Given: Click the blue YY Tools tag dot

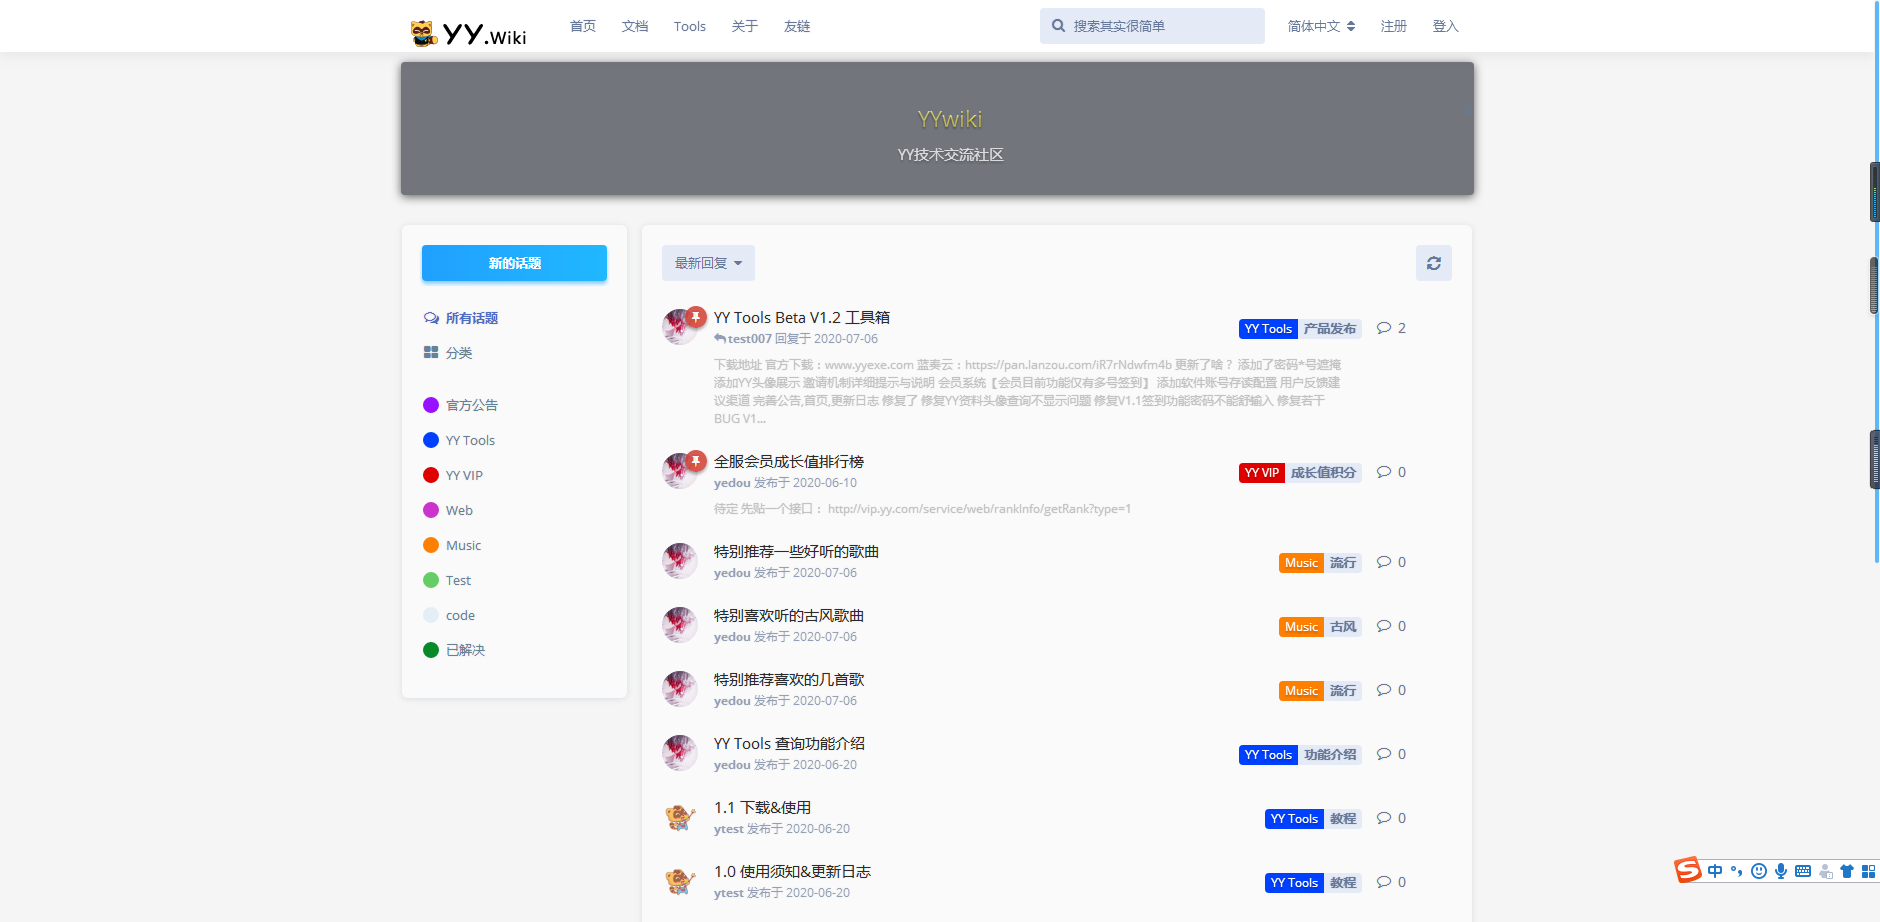Looking at the screenshot, I should click(x=431, y=440).
